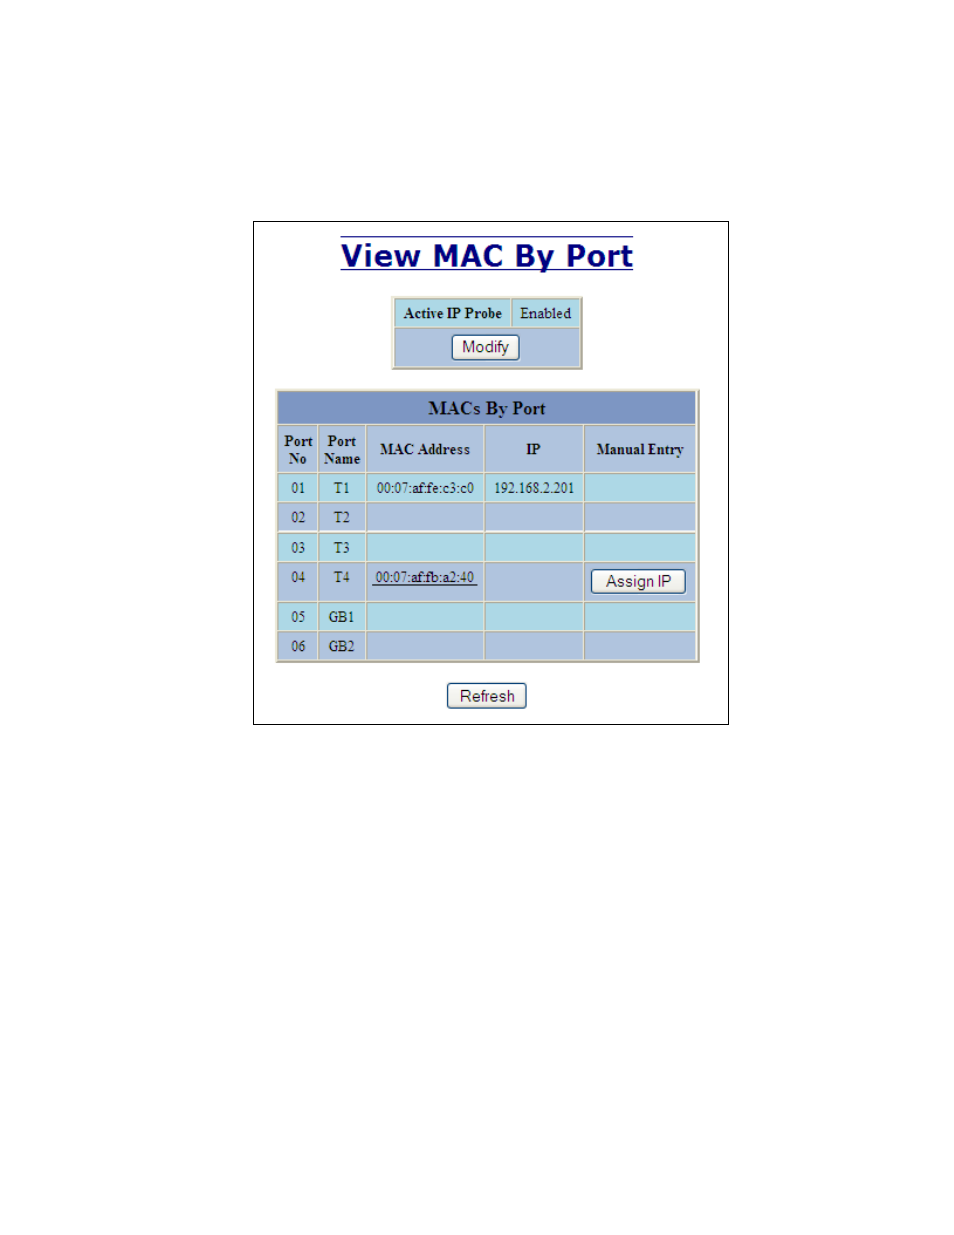Click the MAC Address column header
The height and width of the screenshot is (1235, 954).
click(x=425, y=449)
